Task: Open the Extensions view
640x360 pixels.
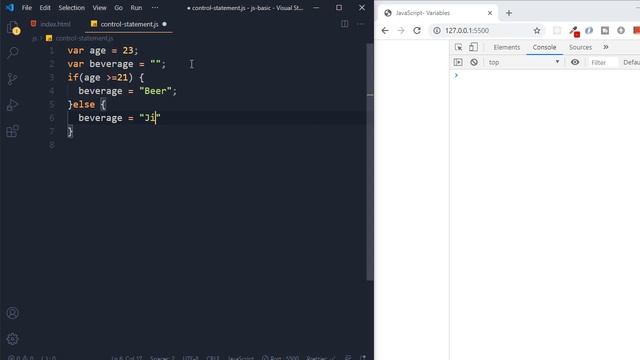Action: click(x=13, y=131)
